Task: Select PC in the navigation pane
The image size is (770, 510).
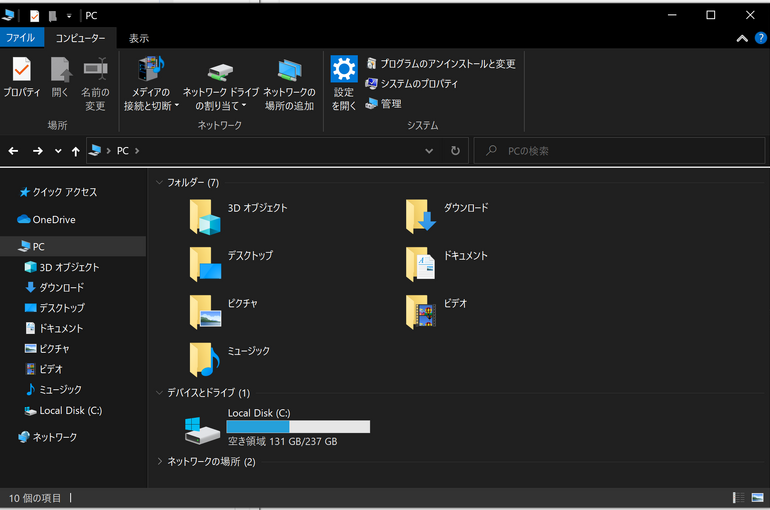Action: click(73, 246)
